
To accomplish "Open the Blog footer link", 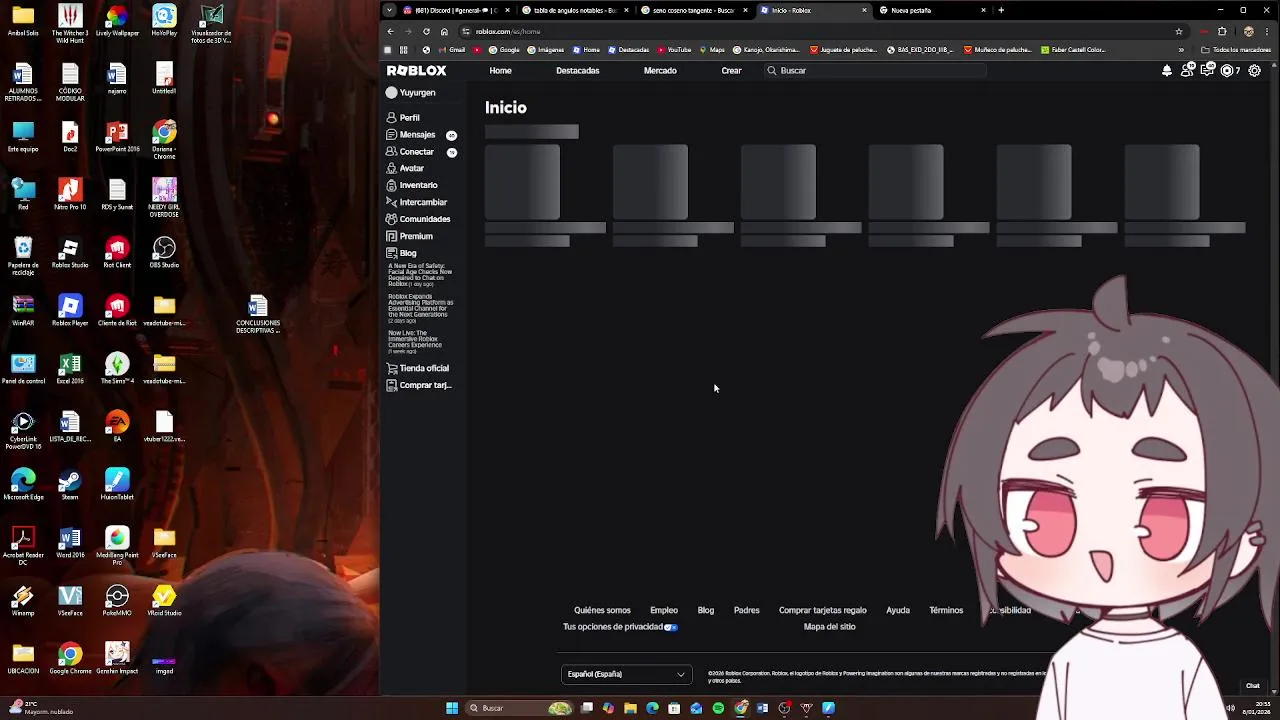I will pyautogui.click(x=706, y=610).
